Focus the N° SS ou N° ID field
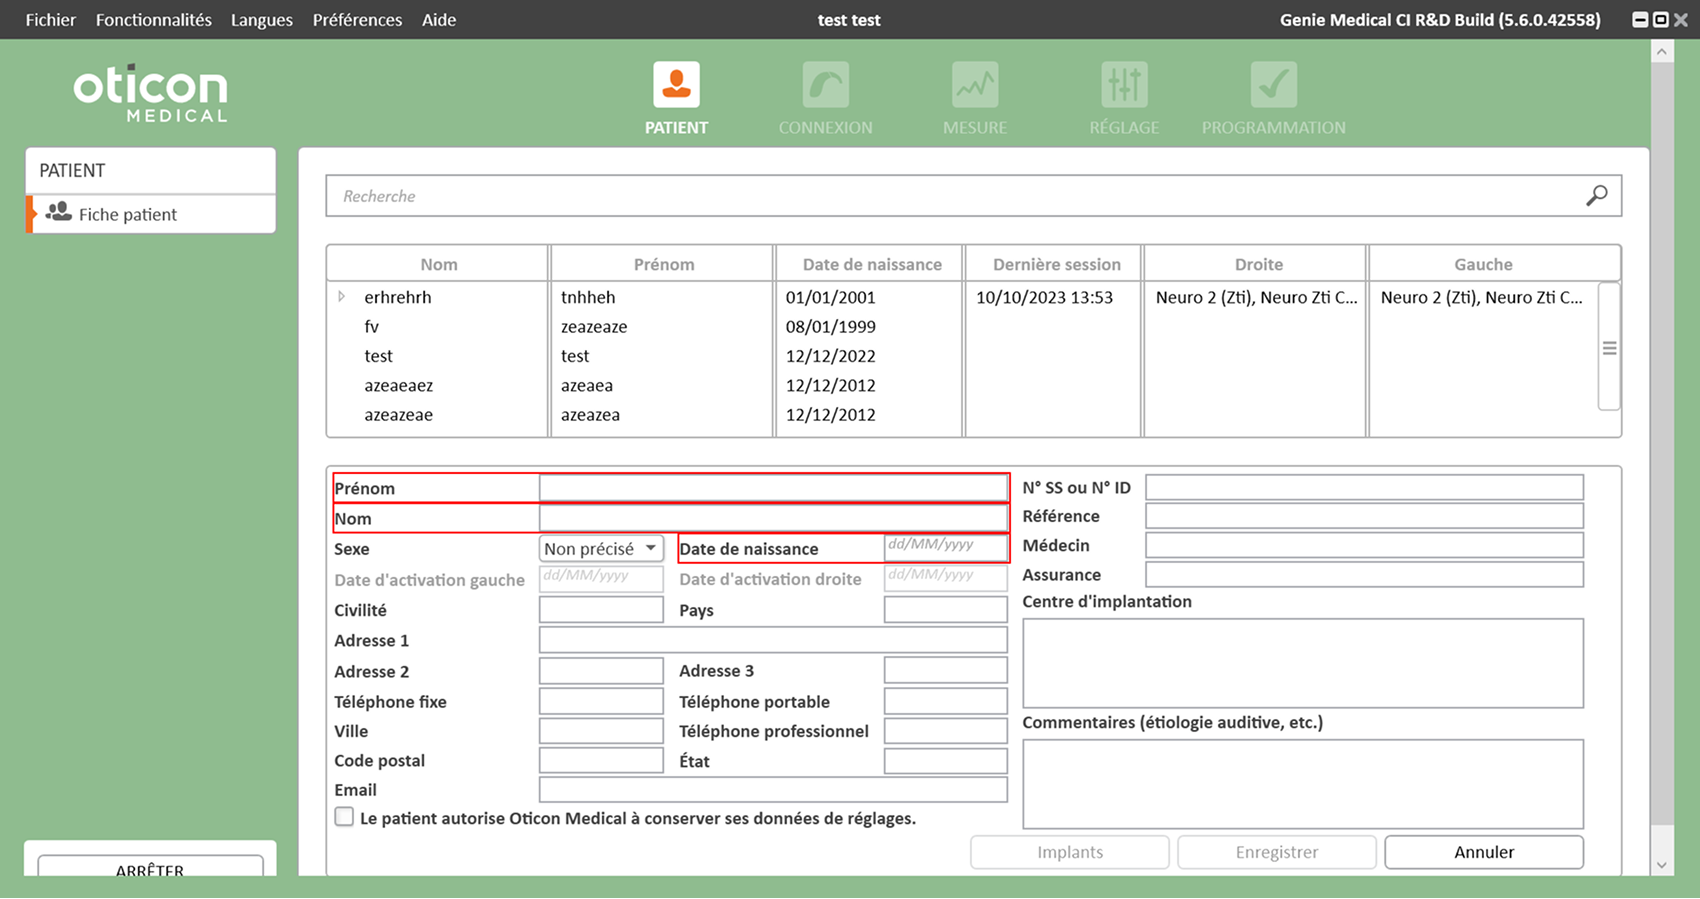This screenshot has width=1700, height=899. [1364, 487]
